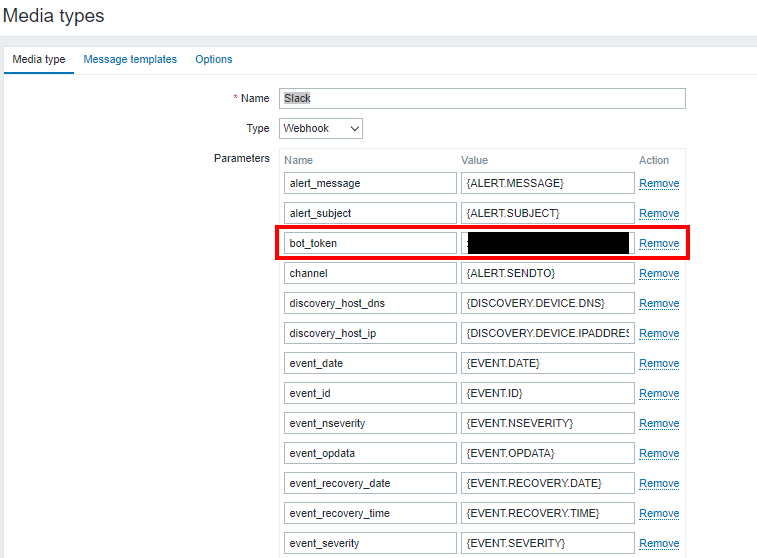Edit the {DISCOVERY.DEVICE.DNS} value field

[547, 303]
